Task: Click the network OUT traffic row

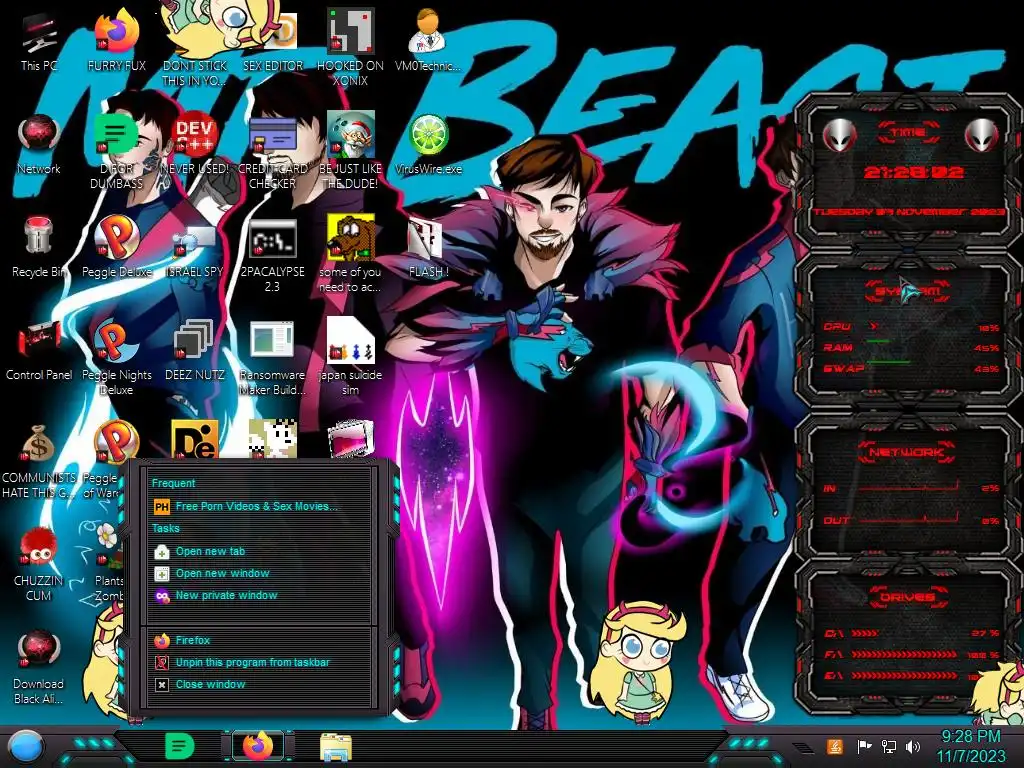Action: pyautogui.click(x=910, y=520)
